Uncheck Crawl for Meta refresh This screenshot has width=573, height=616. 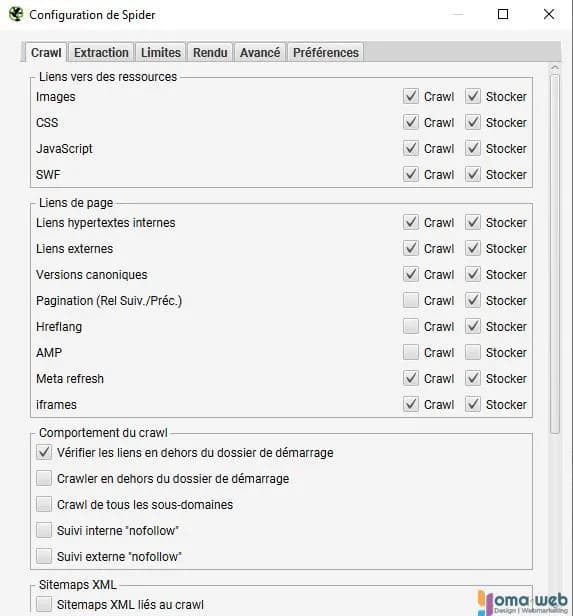[x=411, y=378]
